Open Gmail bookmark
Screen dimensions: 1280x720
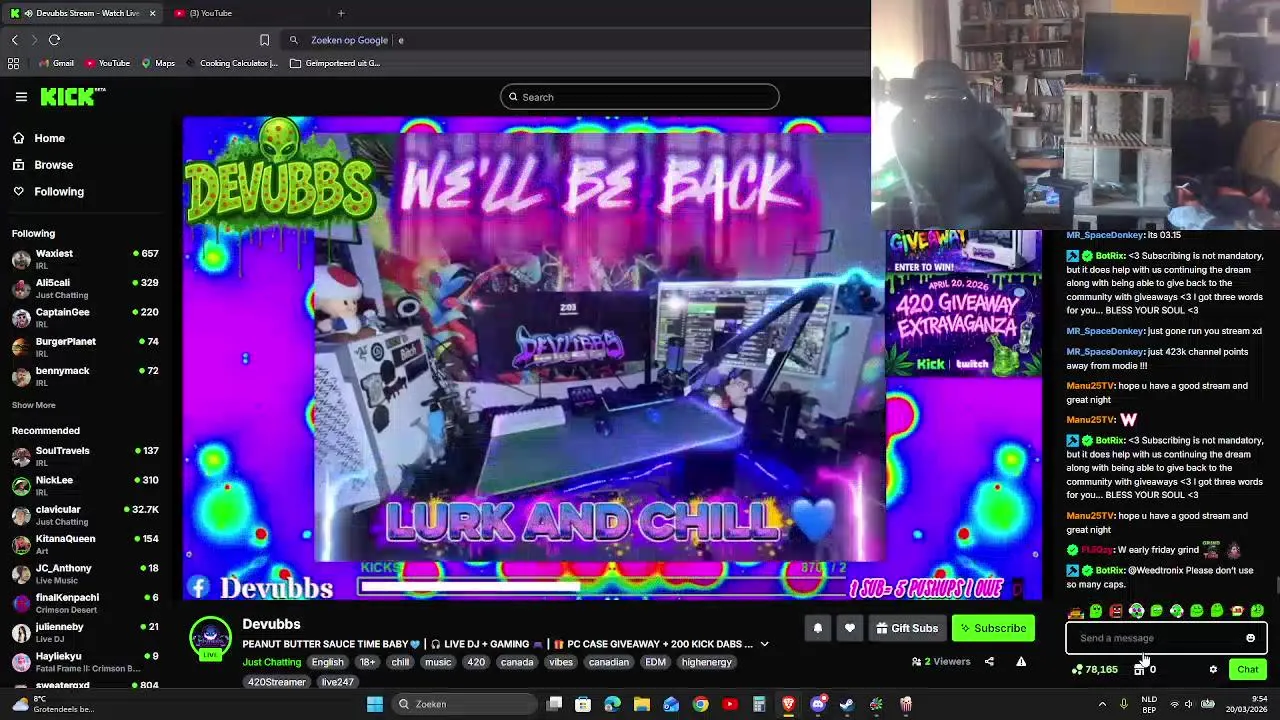click(55, 63)
